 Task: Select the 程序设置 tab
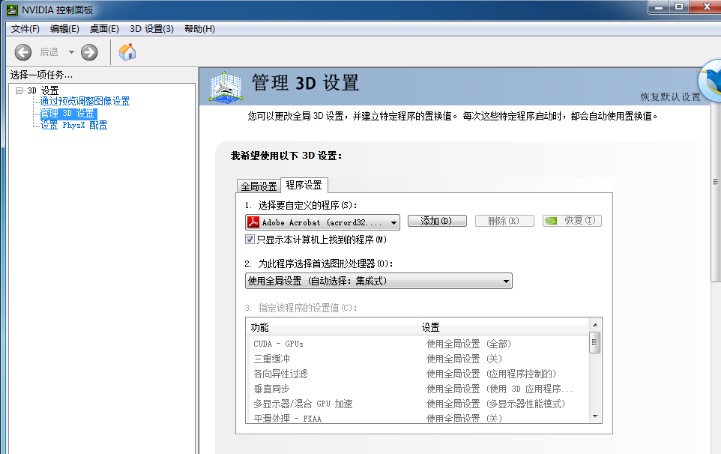pos(303,185)
